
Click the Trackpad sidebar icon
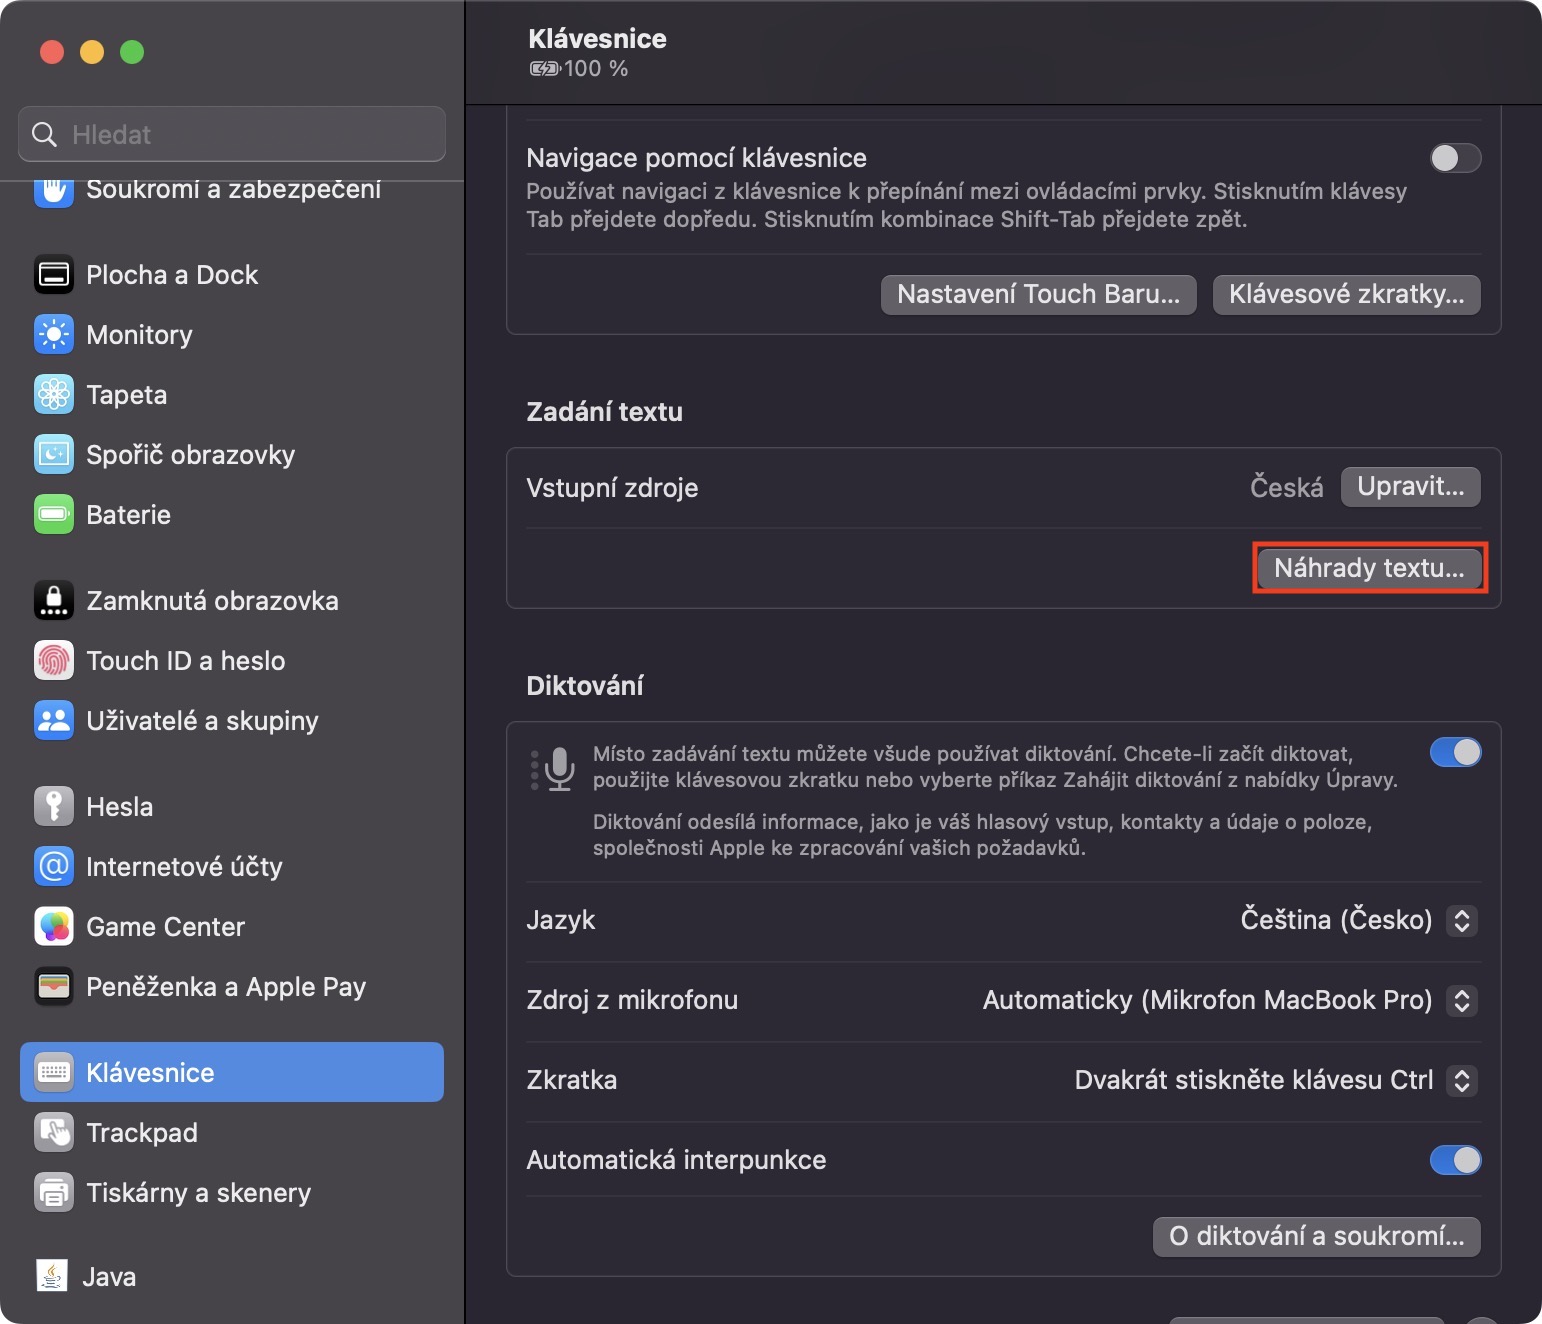(54, 1133)
